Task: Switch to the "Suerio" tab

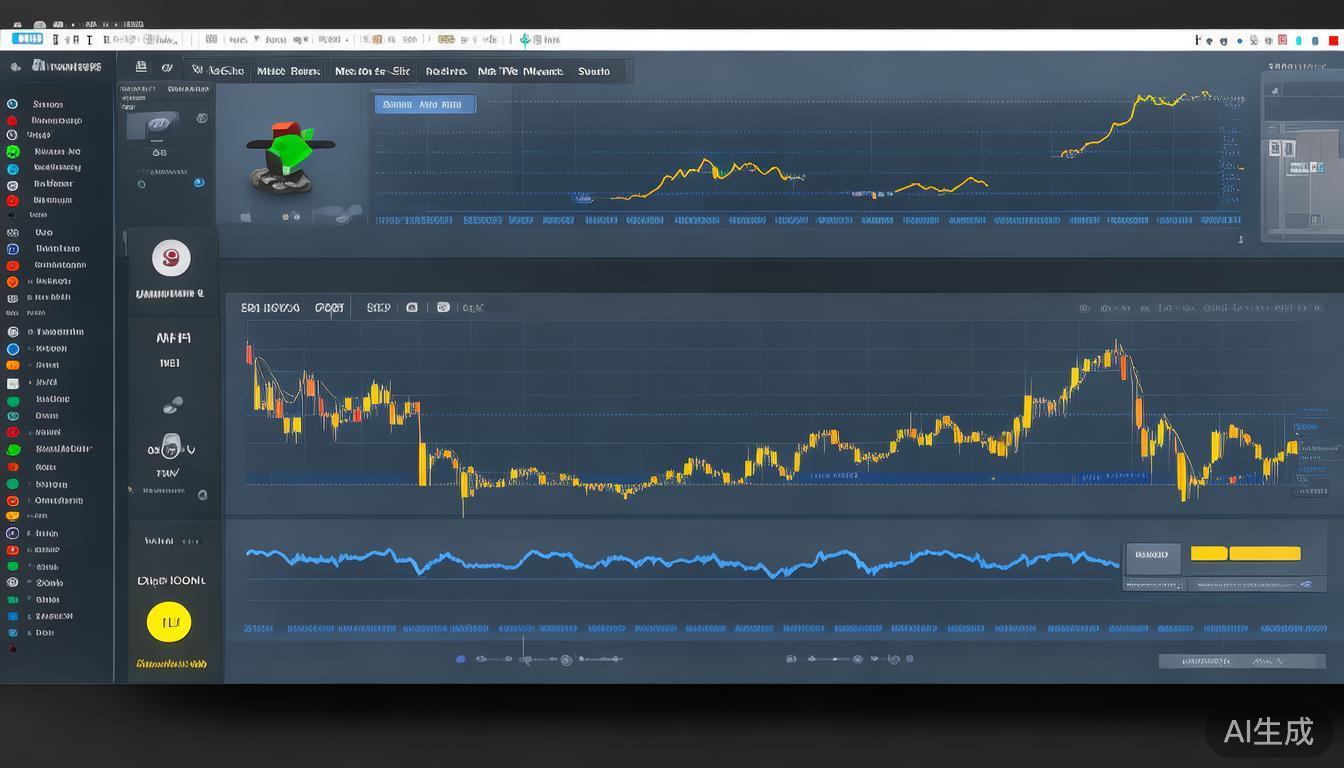Action: [594, 71]
